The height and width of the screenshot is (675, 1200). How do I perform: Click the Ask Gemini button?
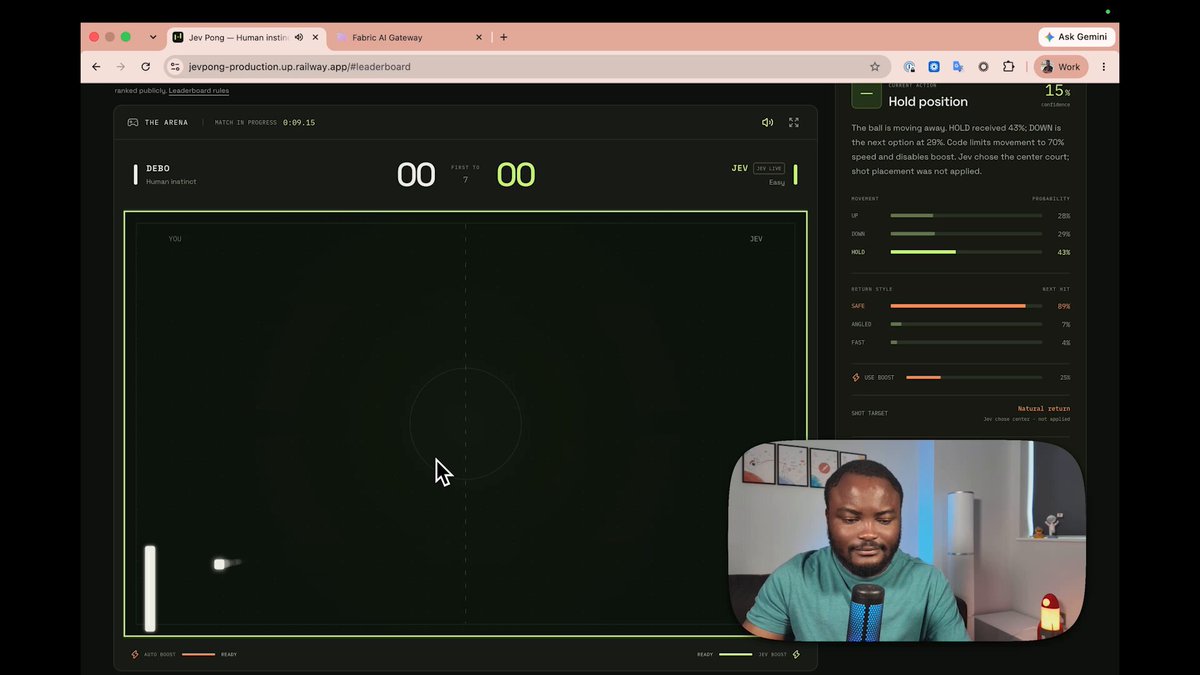[x=1077, y=37]
